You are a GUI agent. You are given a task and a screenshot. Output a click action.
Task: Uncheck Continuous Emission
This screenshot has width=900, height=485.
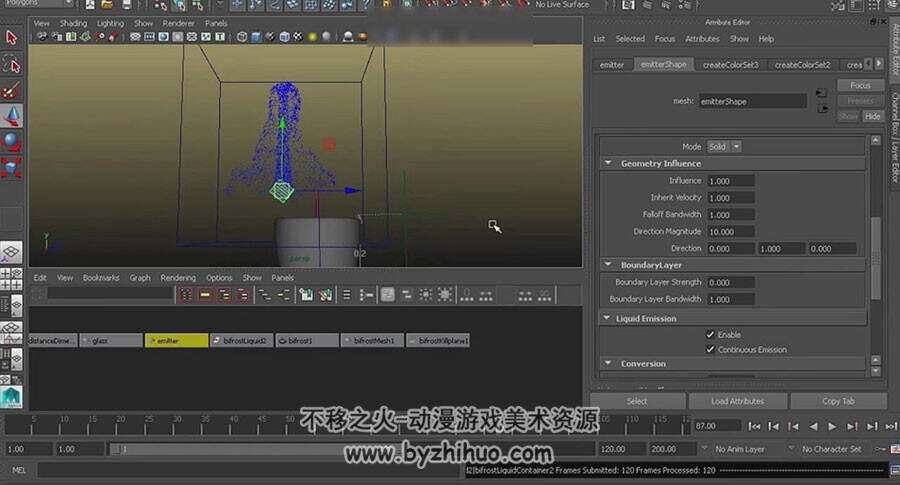tap(710, 350)
